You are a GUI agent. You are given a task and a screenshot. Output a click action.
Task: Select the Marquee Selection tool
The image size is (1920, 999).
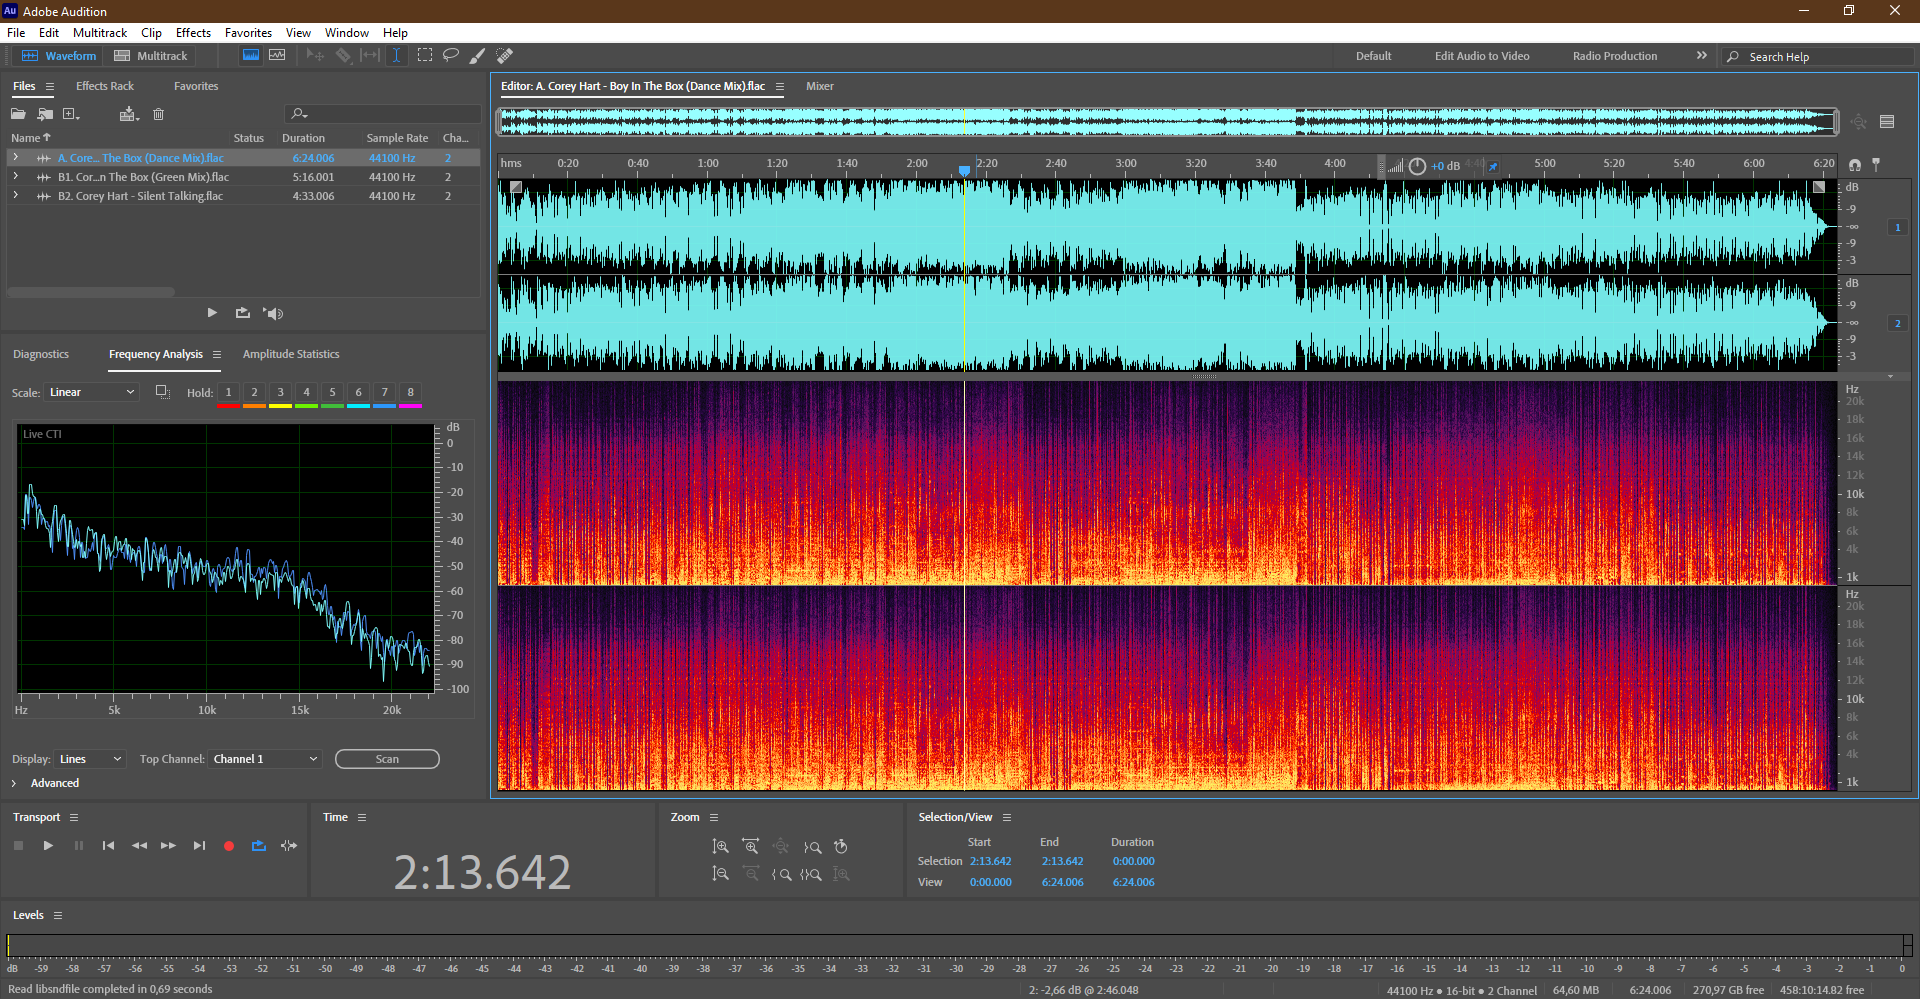click(x=425, y=56)
